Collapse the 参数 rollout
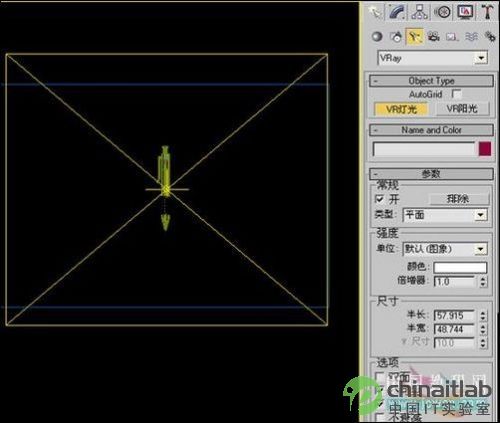 point(431,174)
